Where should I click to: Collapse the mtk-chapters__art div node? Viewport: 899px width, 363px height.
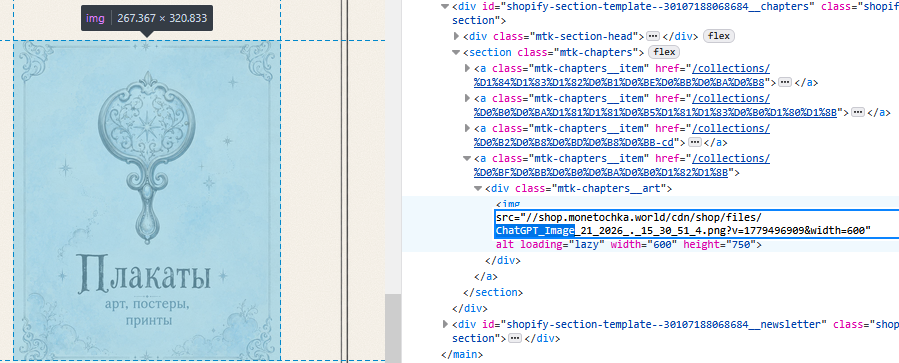tap(478, 188)
